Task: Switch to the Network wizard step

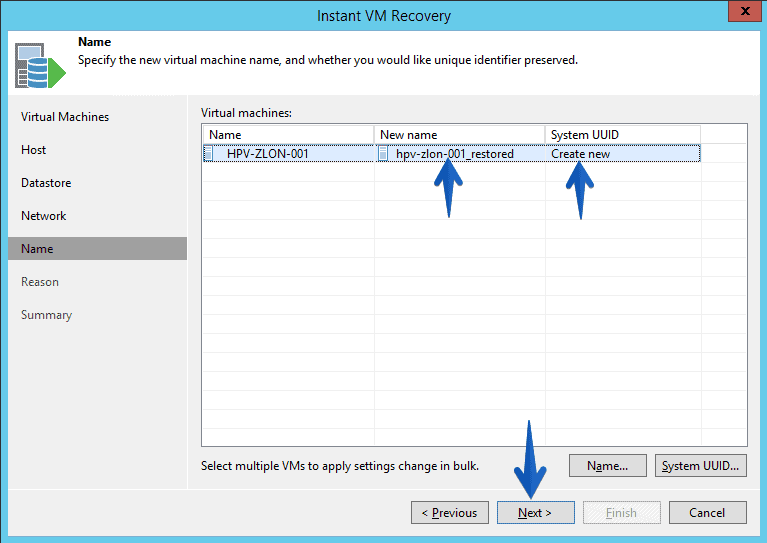Action: (44, 216)
